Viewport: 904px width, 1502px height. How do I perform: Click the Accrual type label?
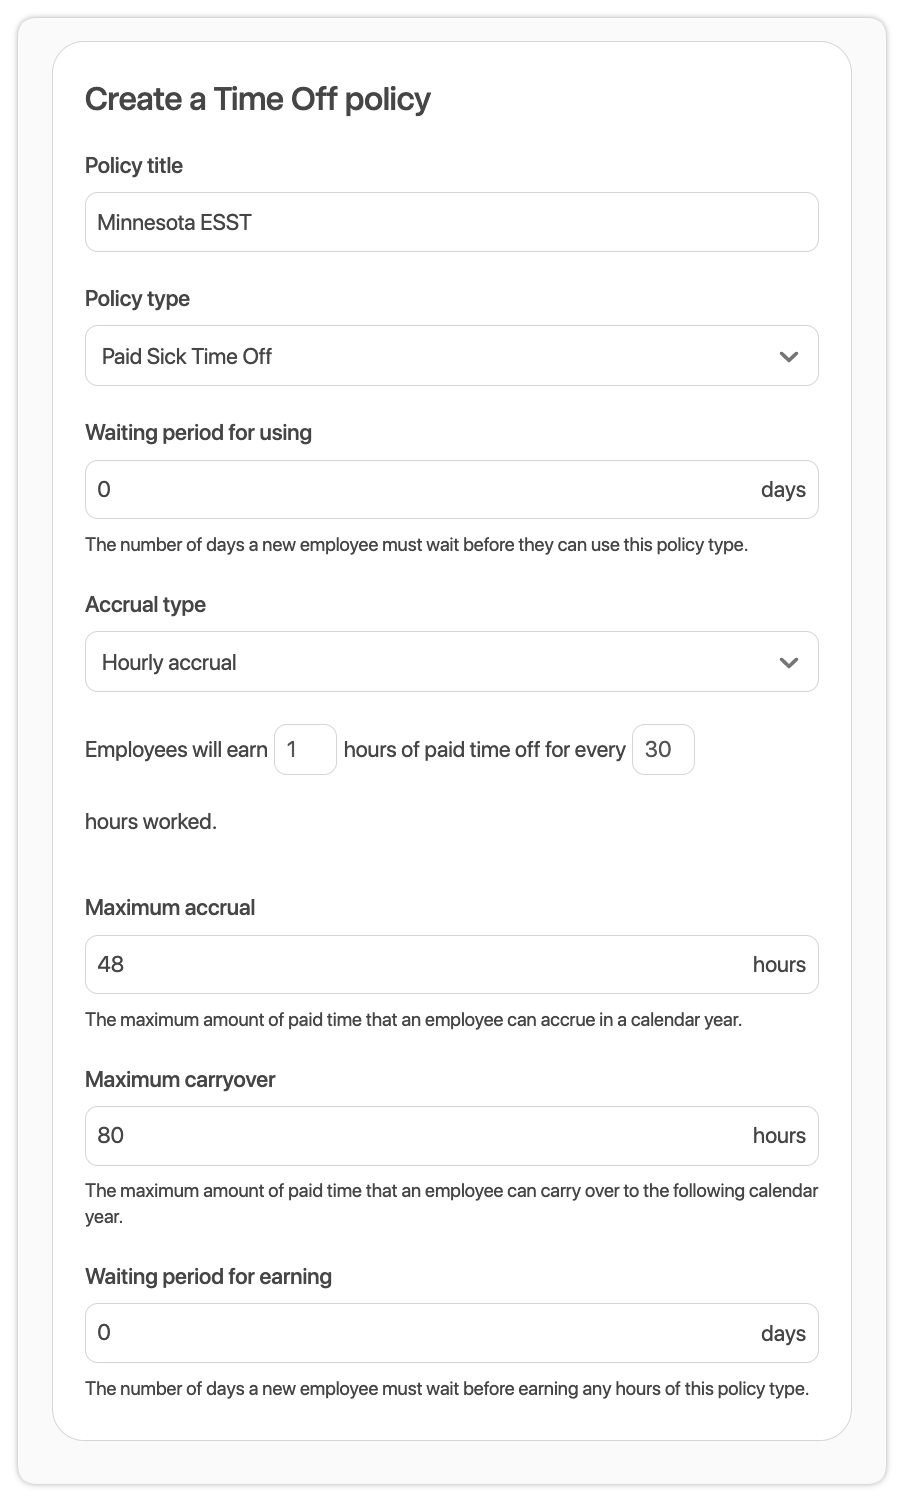[145, 605]
